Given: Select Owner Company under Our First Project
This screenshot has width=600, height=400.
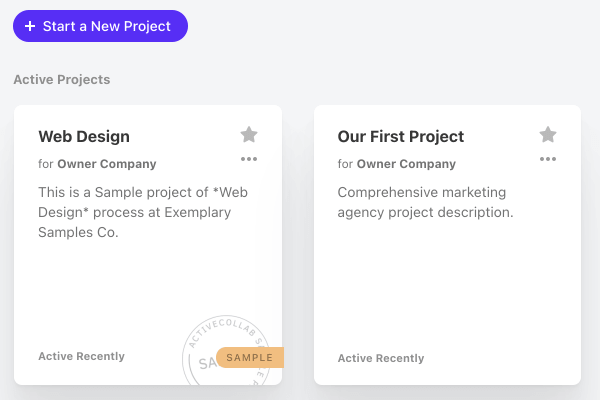Looking at the screenshot, I should click(406, 164).
